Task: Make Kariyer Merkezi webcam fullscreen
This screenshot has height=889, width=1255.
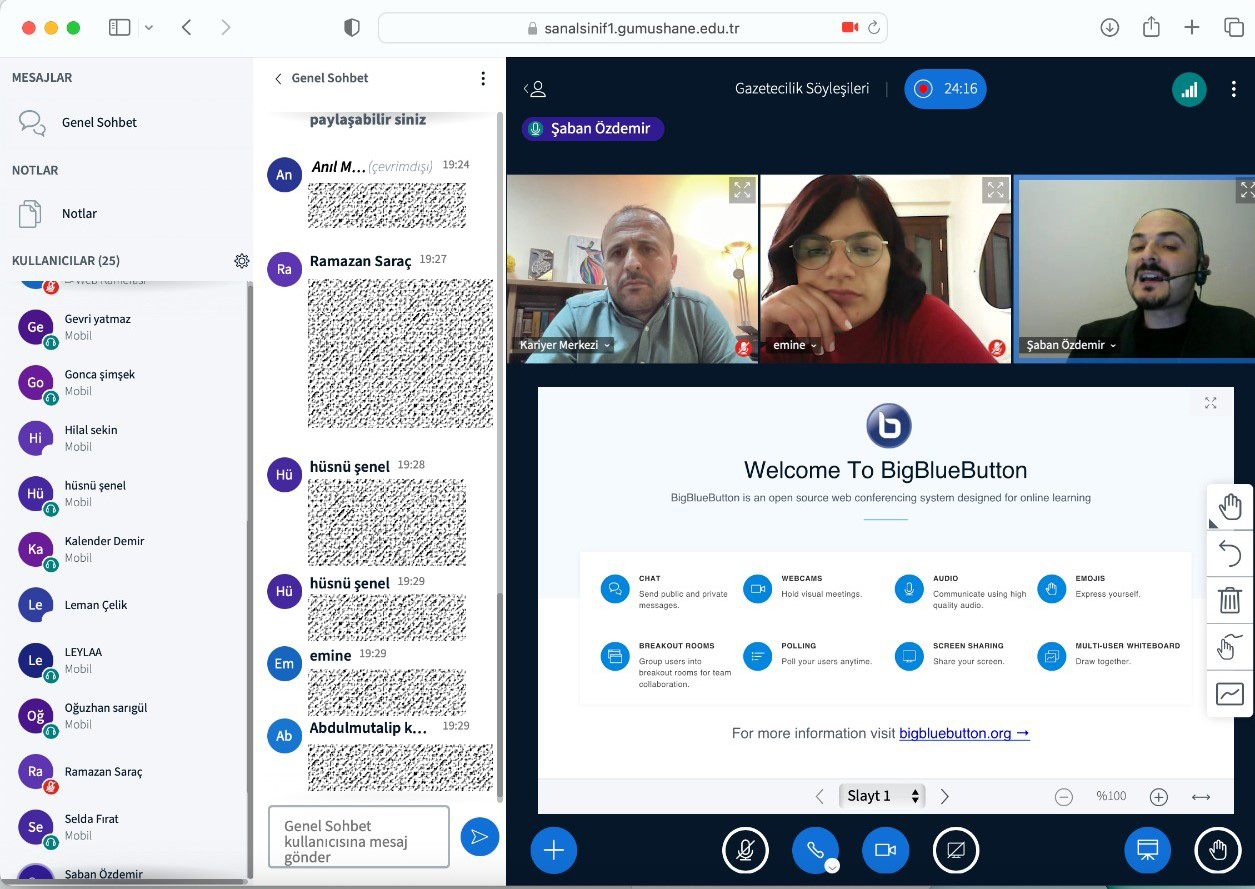Action: click(x=742, y=190)
